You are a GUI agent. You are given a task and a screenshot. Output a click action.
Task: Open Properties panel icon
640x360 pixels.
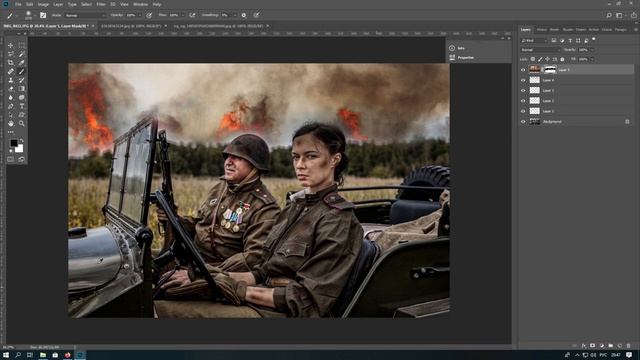point(452,58)
